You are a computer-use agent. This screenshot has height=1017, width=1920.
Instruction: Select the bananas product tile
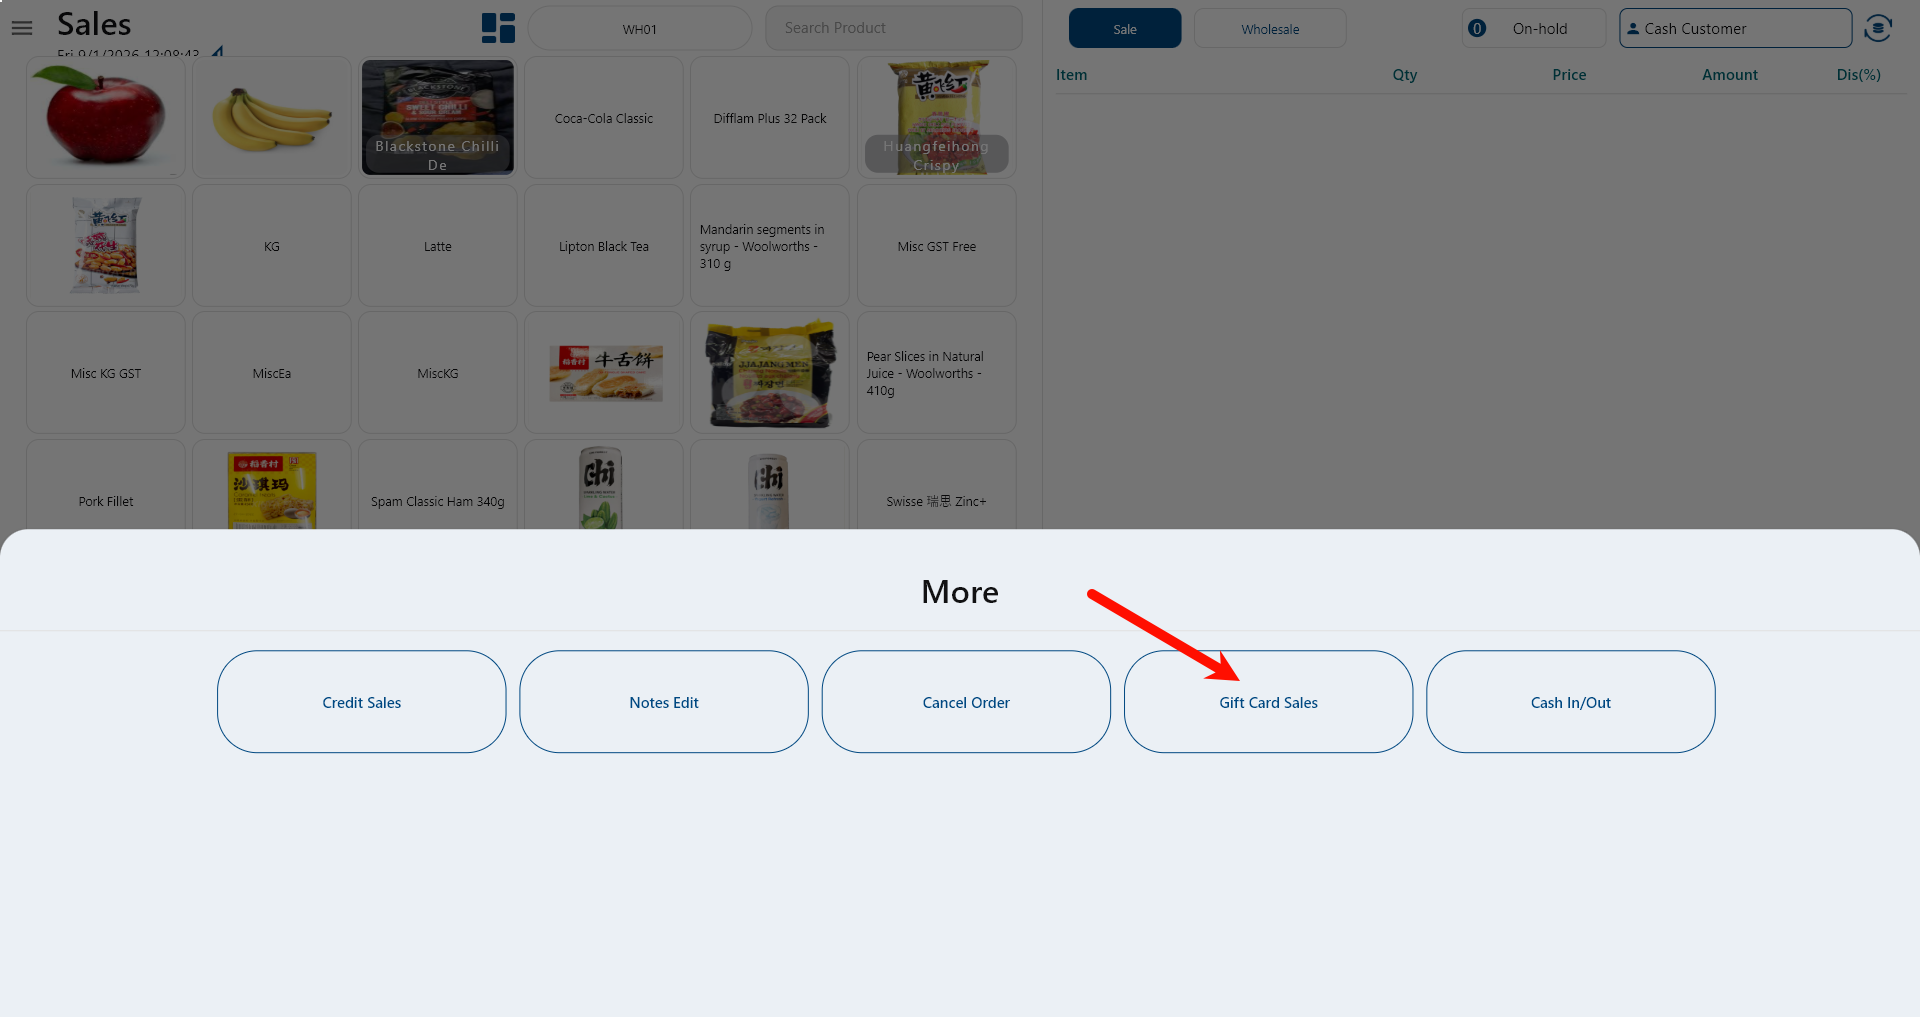pos(272,117)
